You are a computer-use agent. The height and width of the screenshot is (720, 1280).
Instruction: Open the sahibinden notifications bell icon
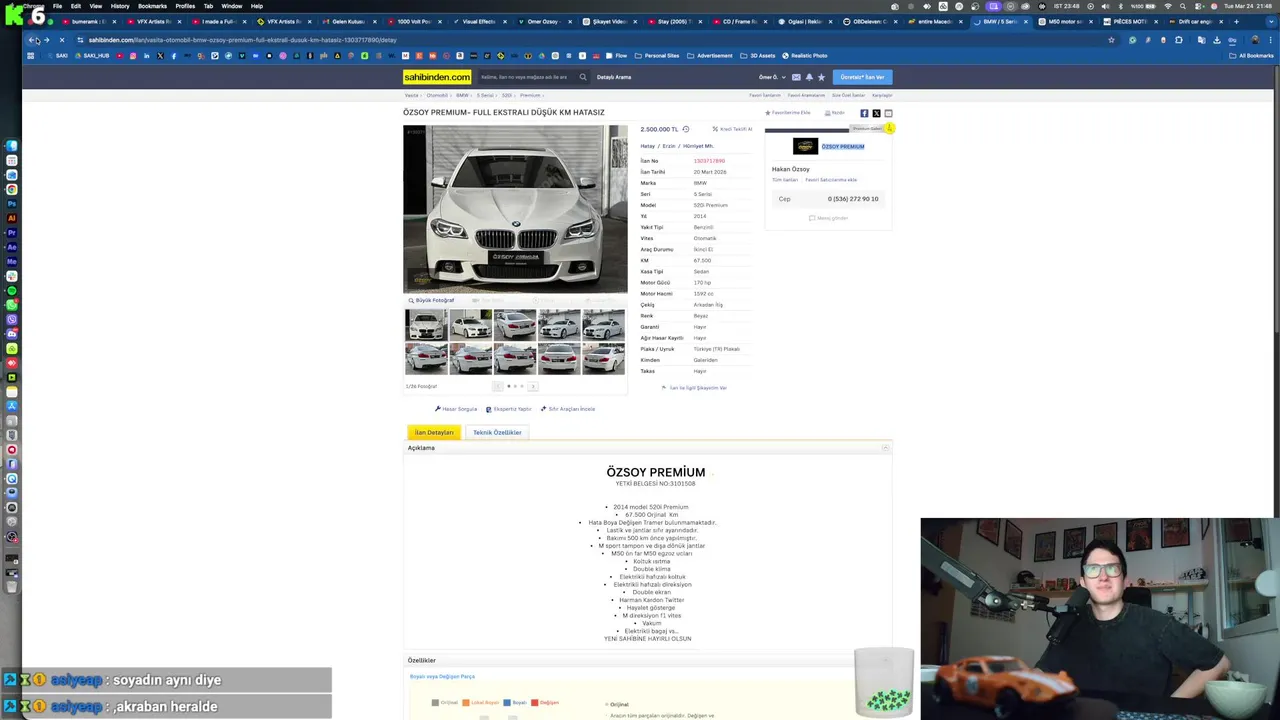(809, 77)
